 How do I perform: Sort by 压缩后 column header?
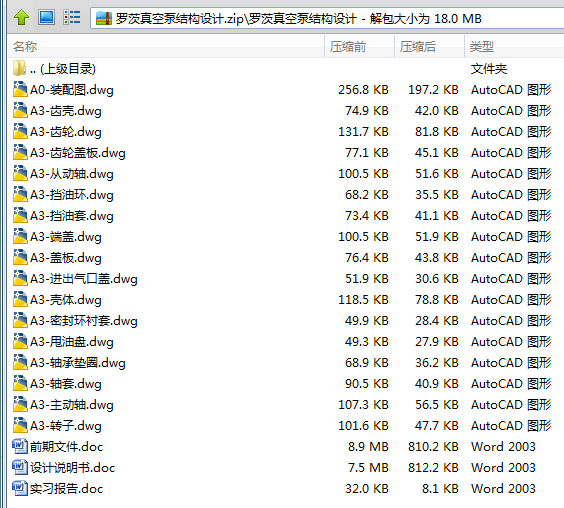click(429, 46)
